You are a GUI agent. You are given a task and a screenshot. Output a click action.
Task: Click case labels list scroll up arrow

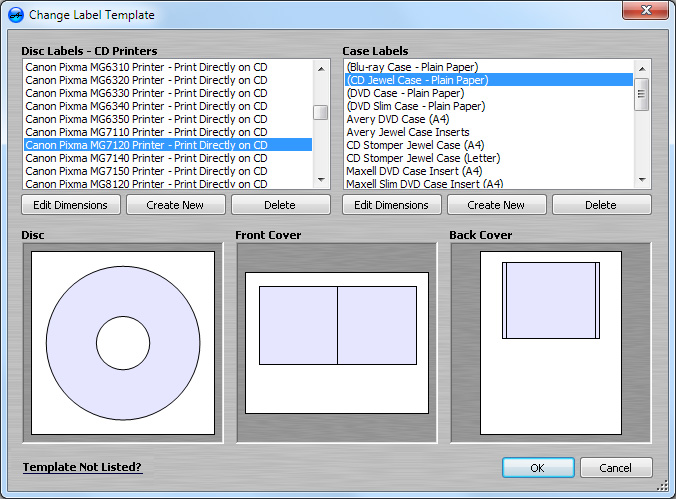tap(642, 69)
